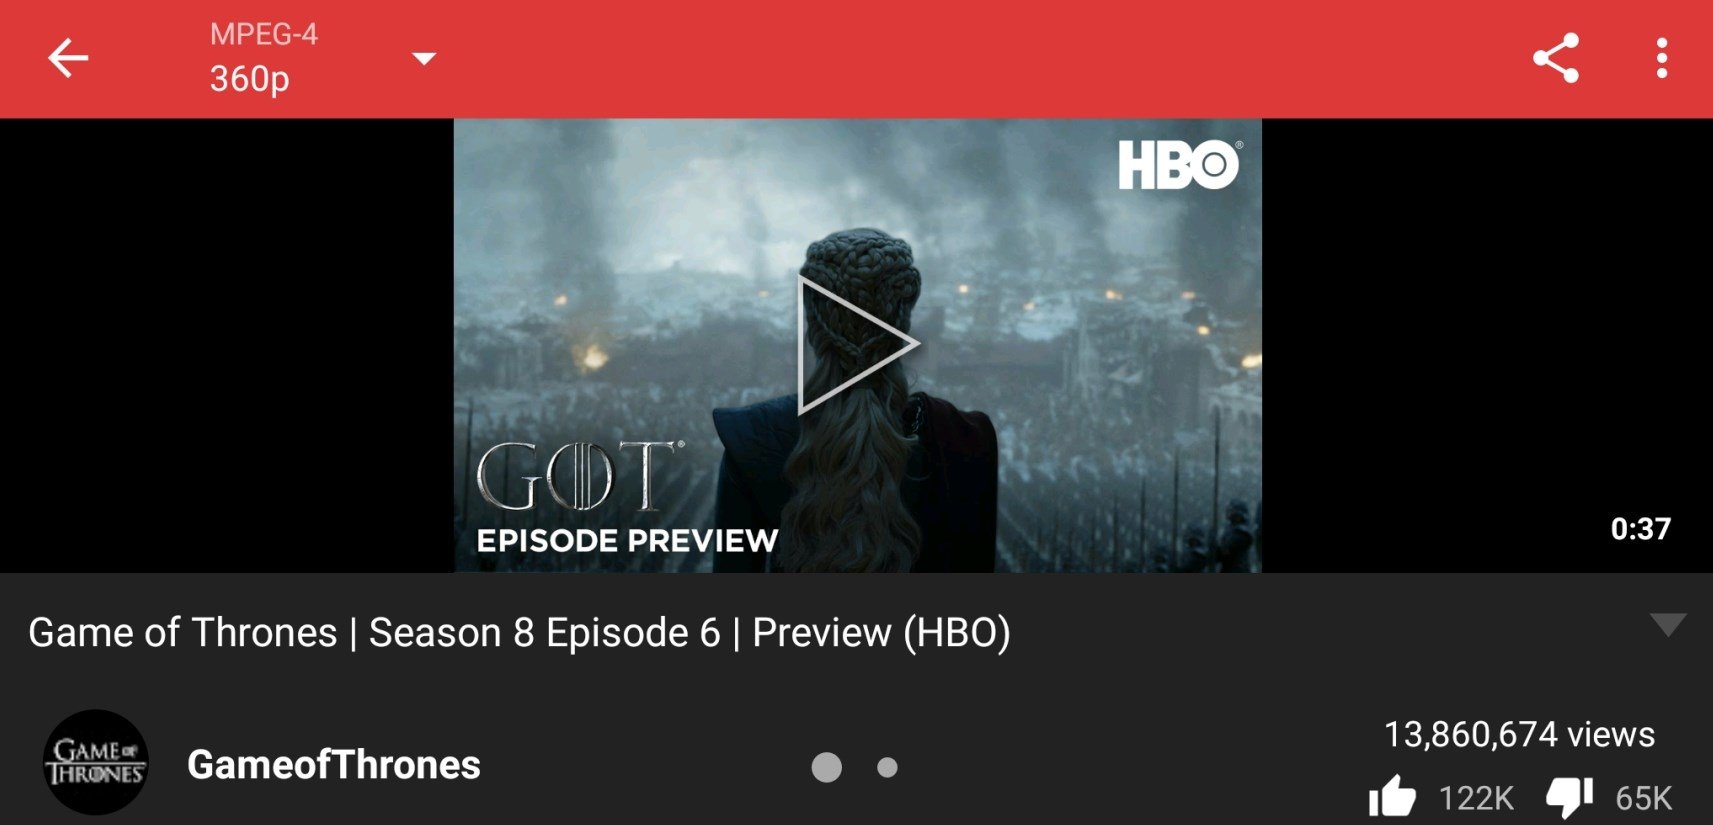The width and height of the screenshot is (1713, 825).
Task: Click the HBO logo on the thumbnail
Action: 1180,165
